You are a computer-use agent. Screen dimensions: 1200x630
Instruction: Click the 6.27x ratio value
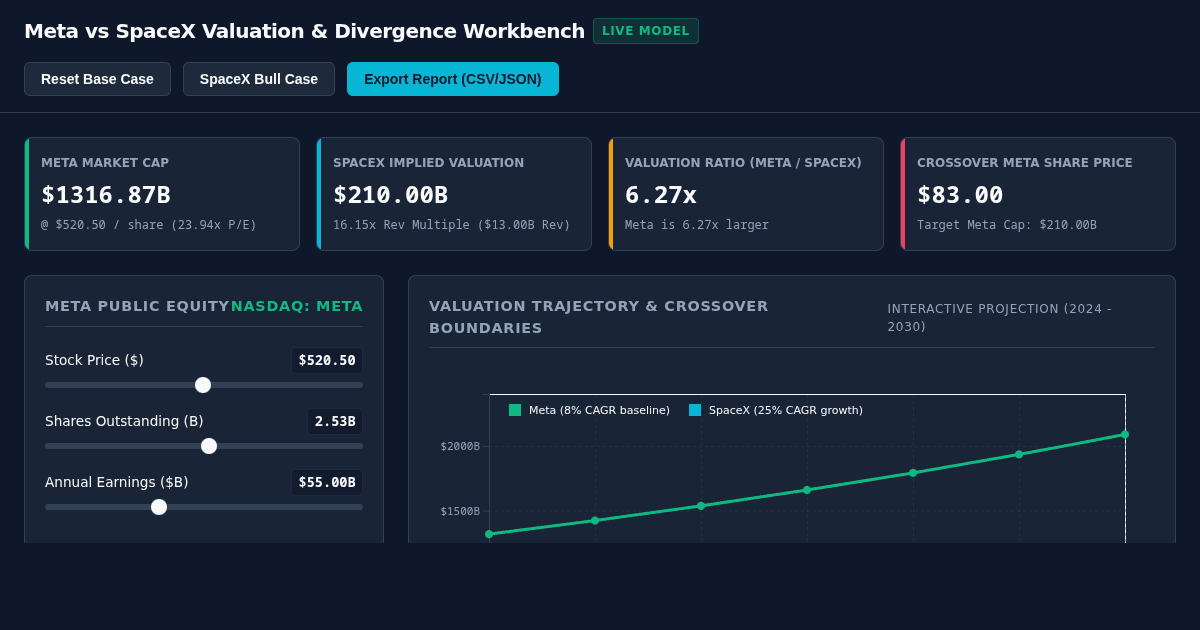pos(661,195)
